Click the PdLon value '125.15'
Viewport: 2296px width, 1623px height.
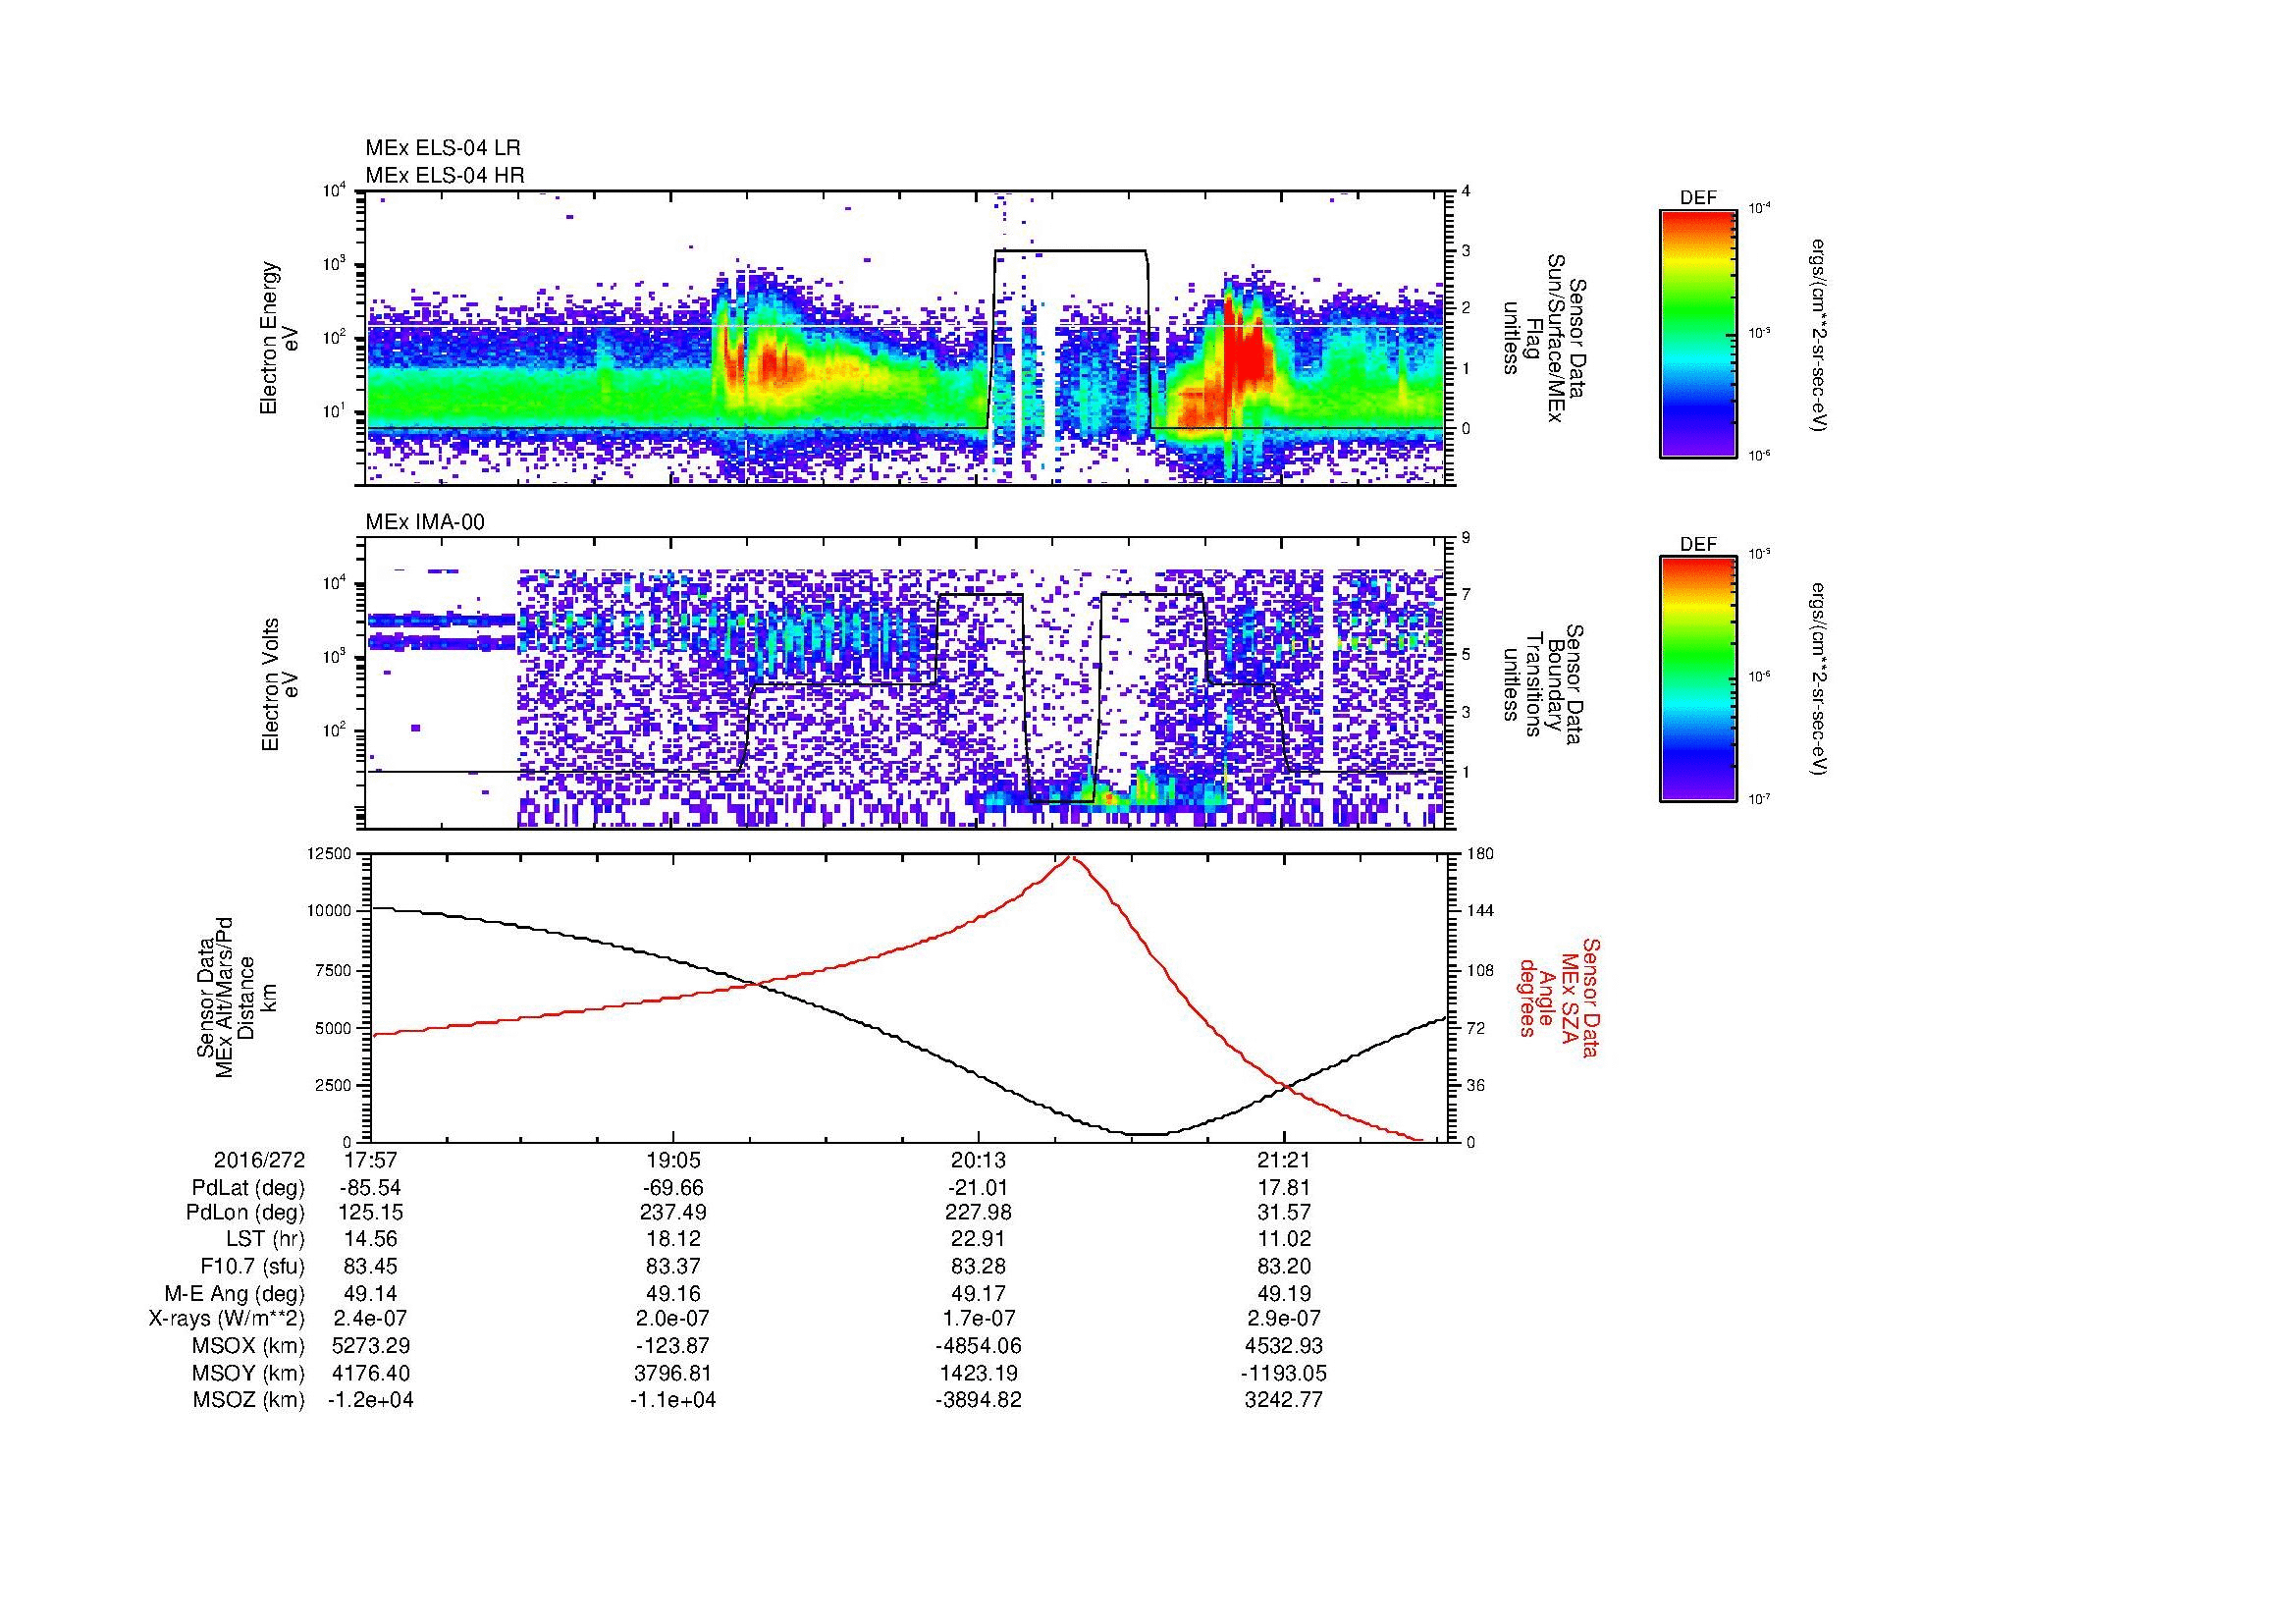371,1213
